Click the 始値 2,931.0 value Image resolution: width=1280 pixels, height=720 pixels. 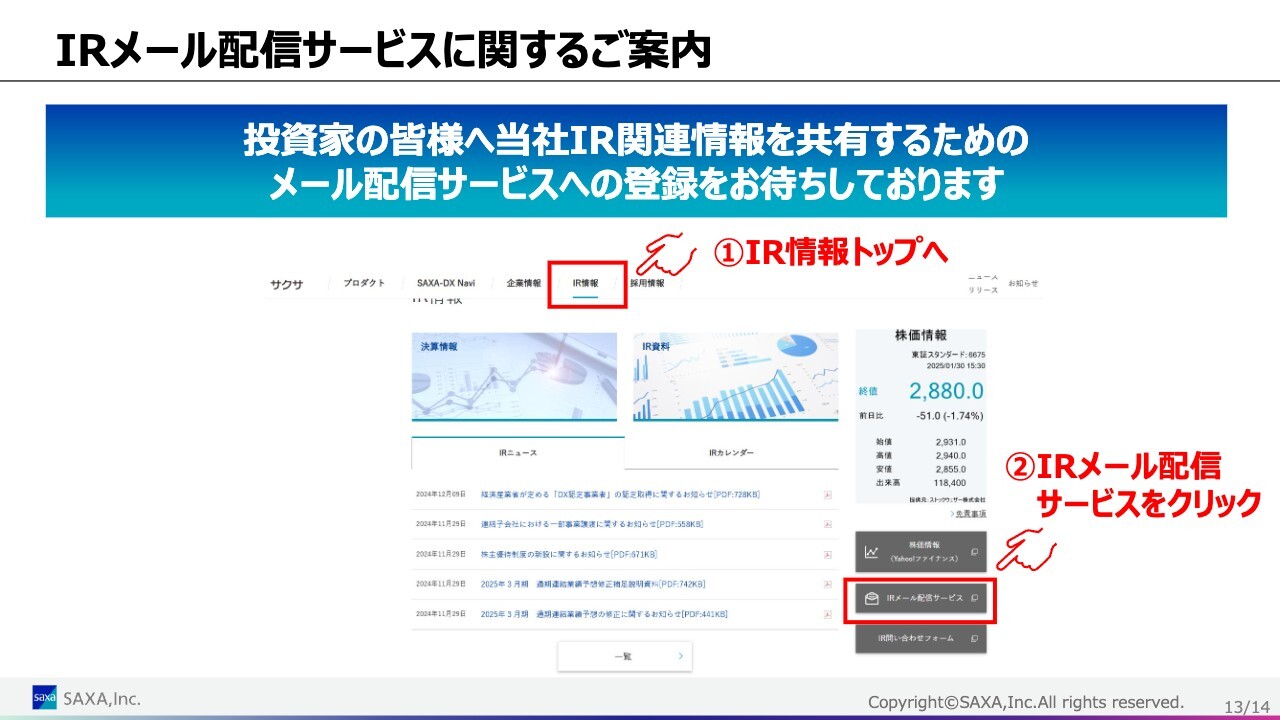(951, 442)
